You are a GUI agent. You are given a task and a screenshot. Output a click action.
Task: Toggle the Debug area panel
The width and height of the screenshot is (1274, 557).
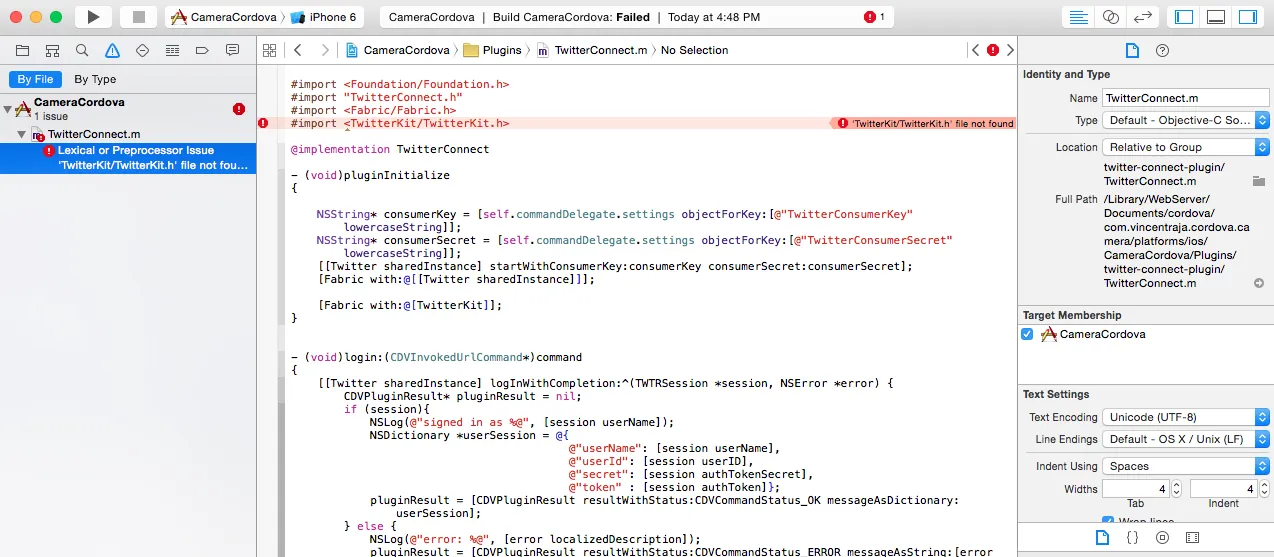coord(1216,17)
